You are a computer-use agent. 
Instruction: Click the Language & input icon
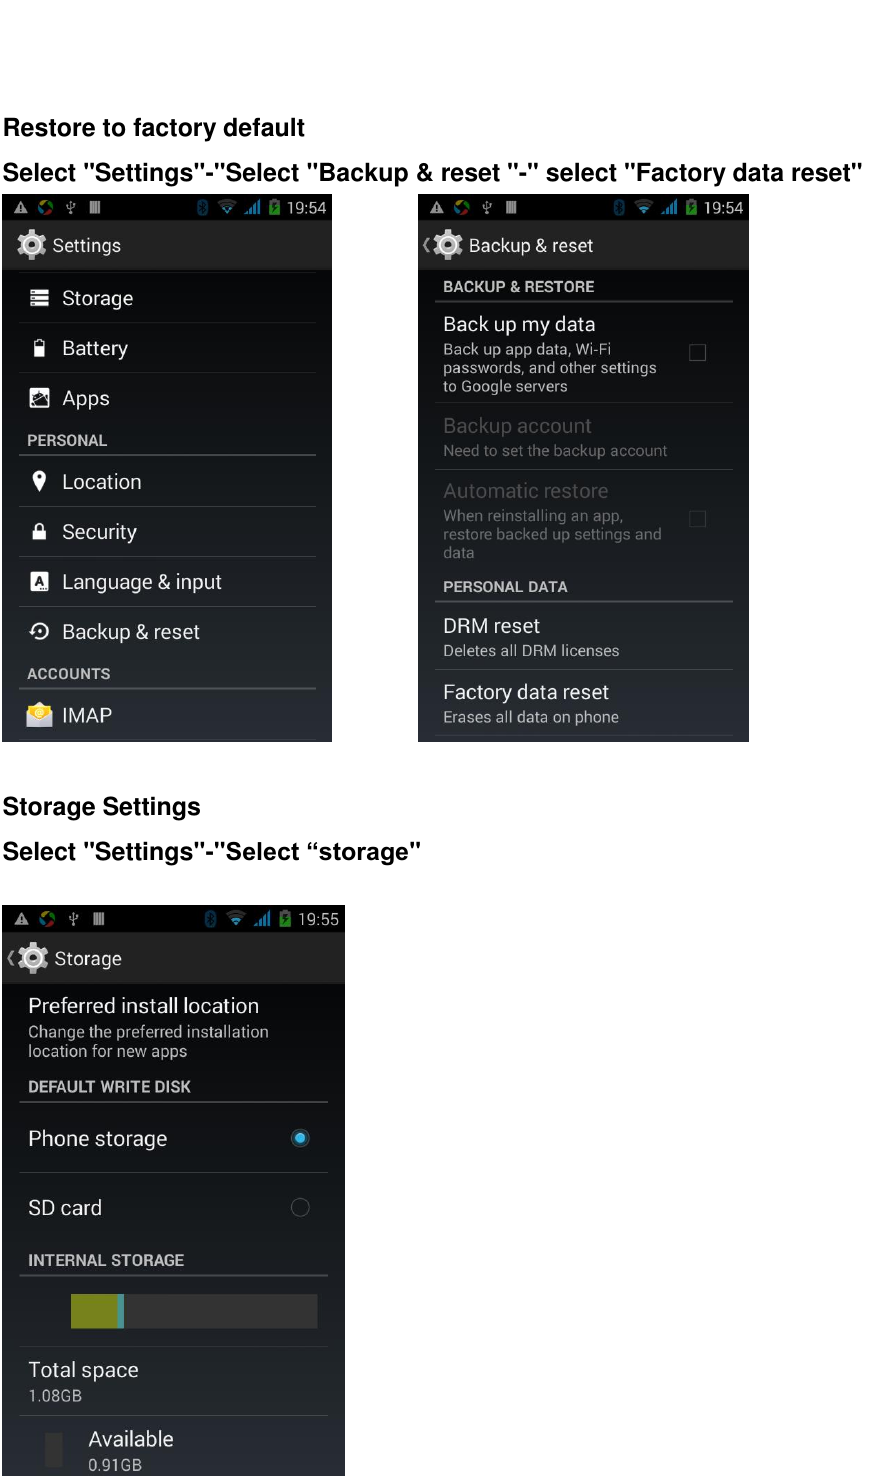point(38,581)
